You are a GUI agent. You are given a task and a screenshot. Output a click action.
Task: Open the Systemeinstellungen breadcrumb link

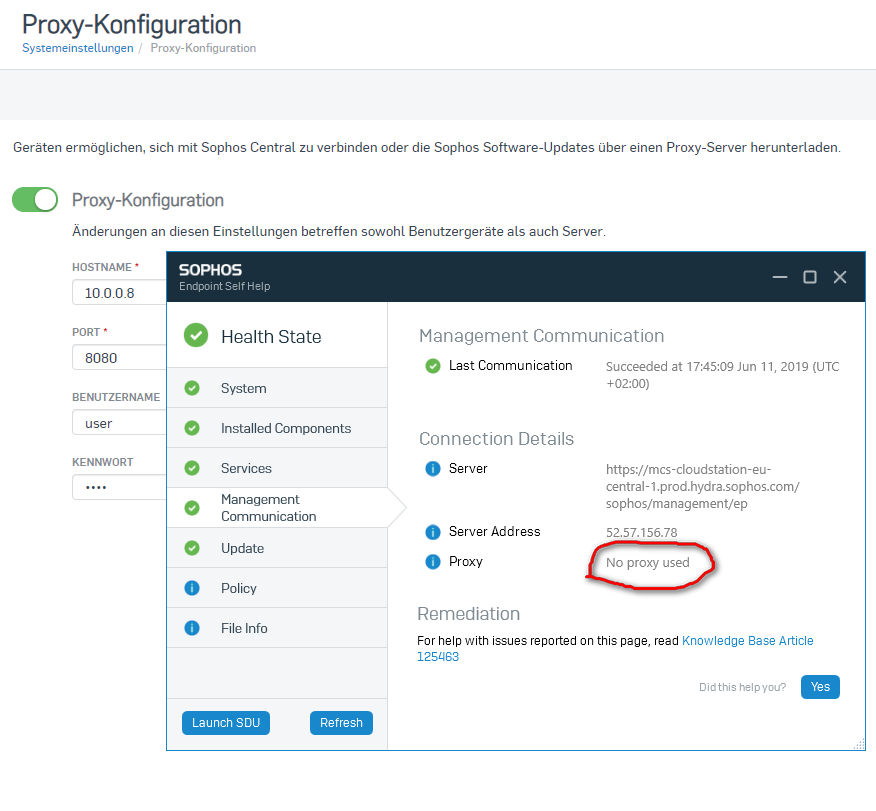coord(78,48)
